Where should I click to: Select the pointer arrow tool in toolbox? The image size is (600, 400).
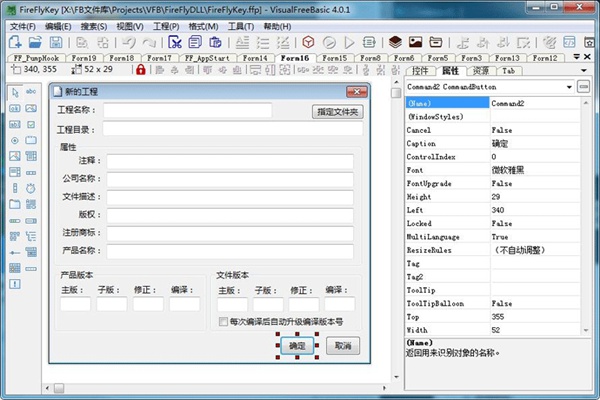[x=15, y=92]
